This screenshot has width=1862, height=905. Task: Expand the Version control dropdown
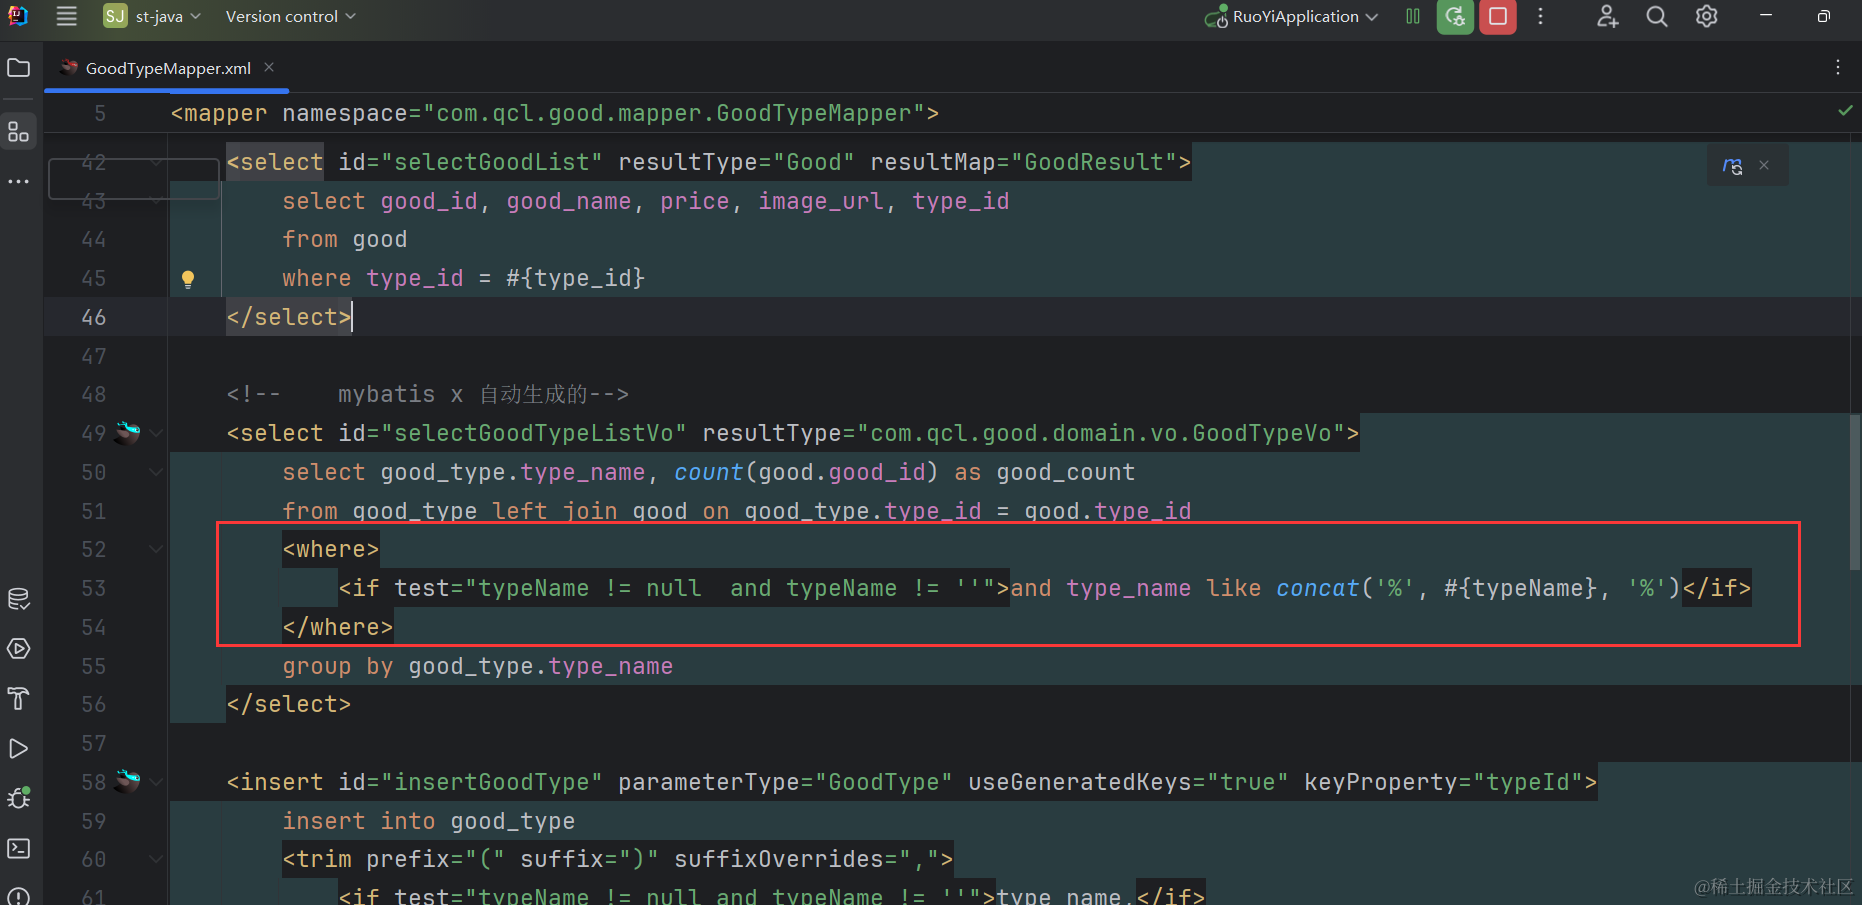[290, 17]
